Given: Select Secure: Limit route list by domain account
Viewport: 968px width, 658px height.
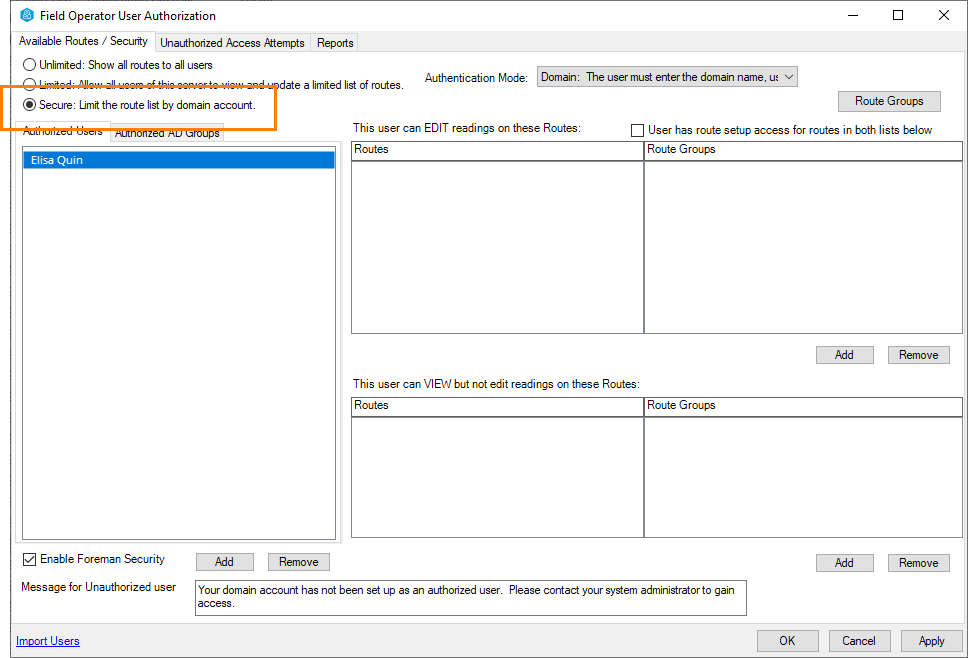Looking at the screenshot, I should click(x=30, y=105).
